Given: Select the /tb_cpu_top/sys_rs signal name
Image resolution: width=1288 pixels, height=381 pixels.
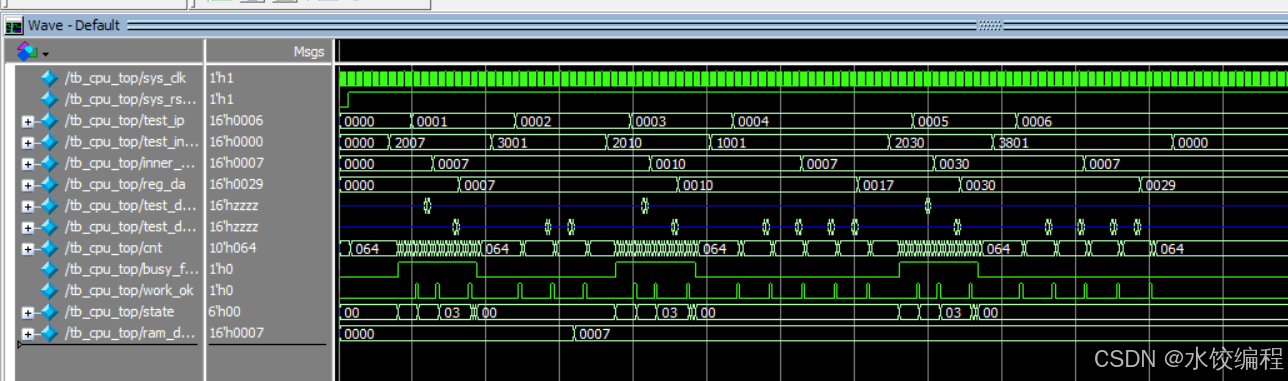Looking at the screenshot, I should tap(131, 99).
